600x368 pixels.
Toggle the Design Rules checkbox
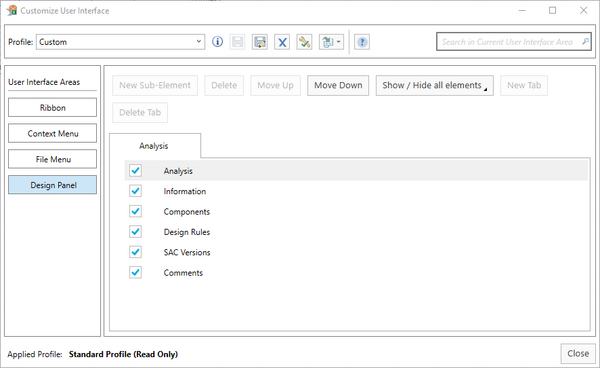(135, 231)
